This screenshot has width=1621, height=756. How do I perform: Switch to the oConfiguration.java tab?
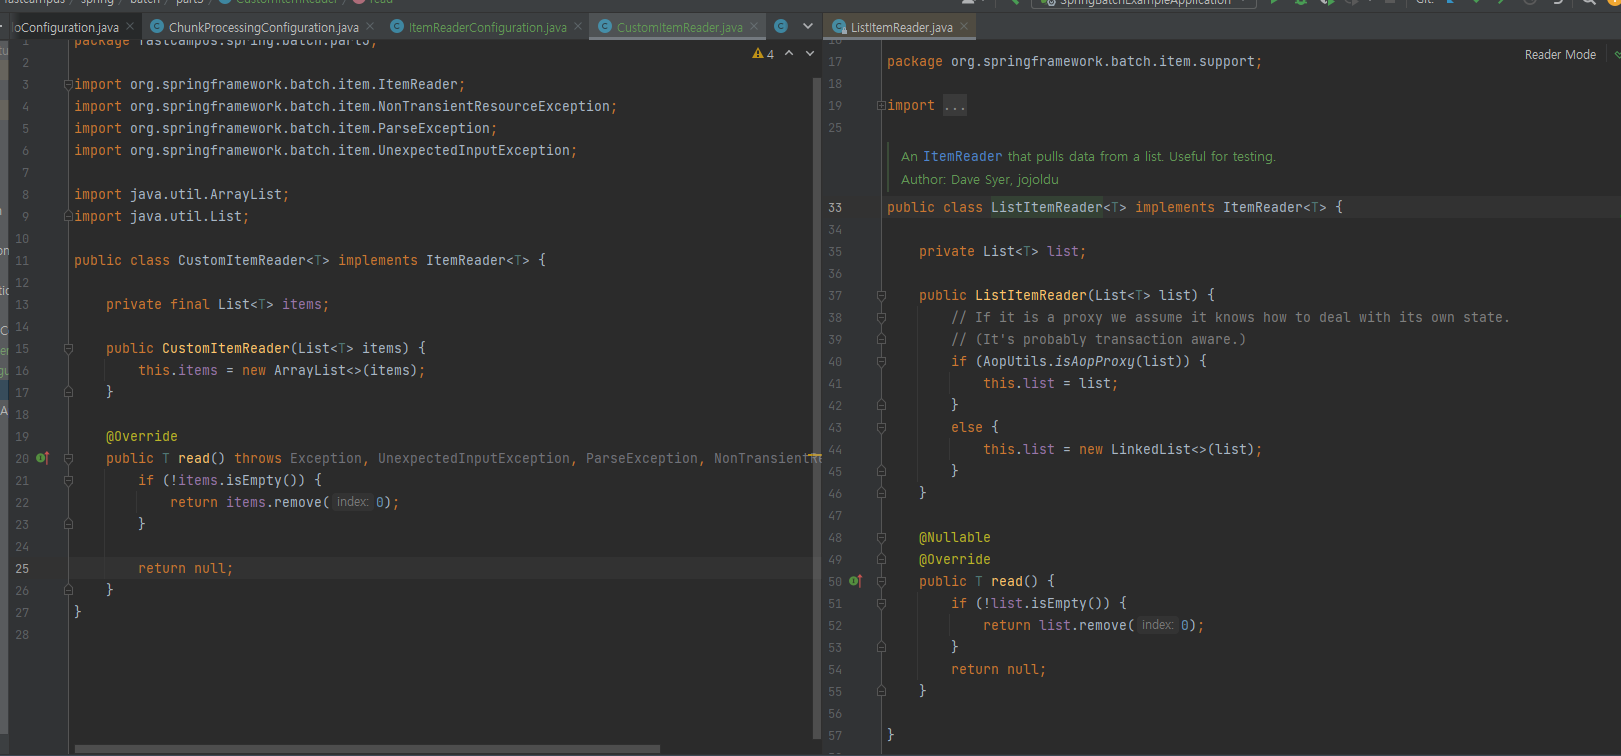point(66,27)
